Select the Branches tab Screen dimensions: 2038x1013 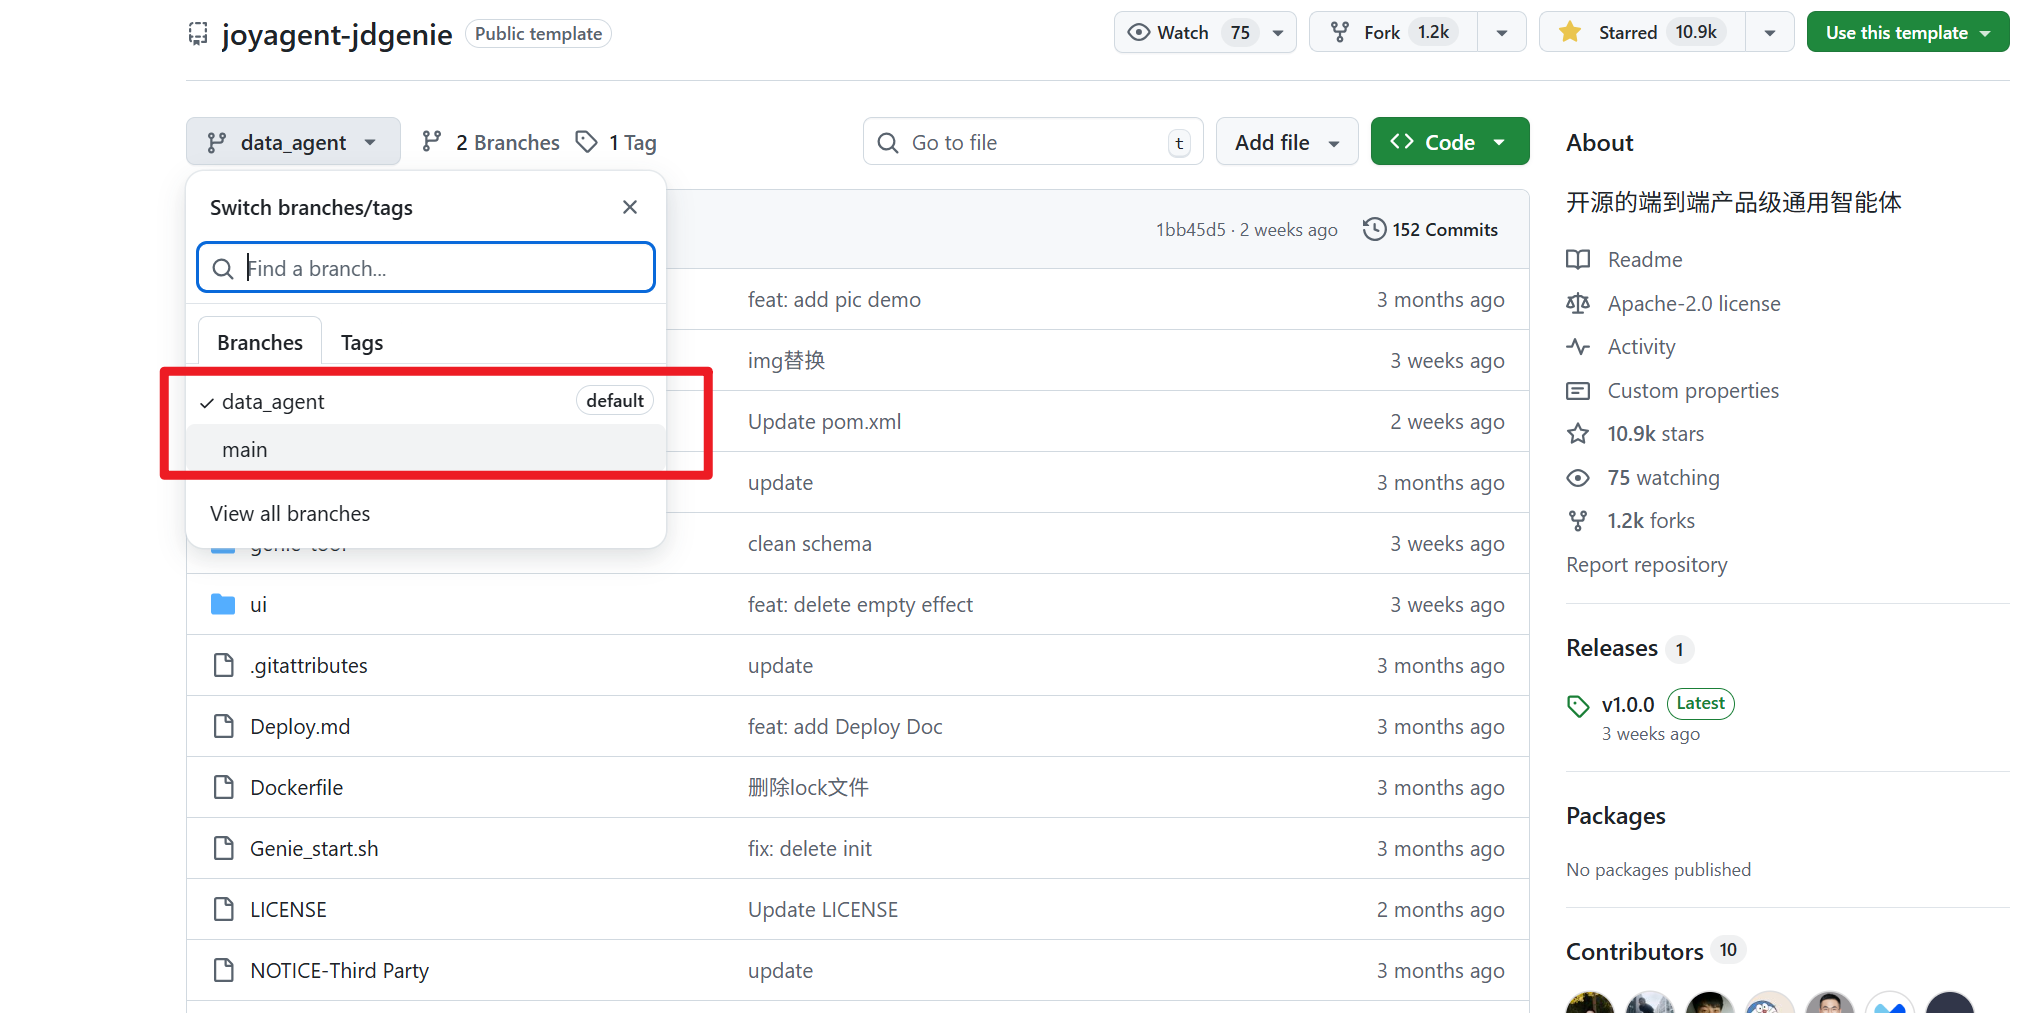[260, 343]
